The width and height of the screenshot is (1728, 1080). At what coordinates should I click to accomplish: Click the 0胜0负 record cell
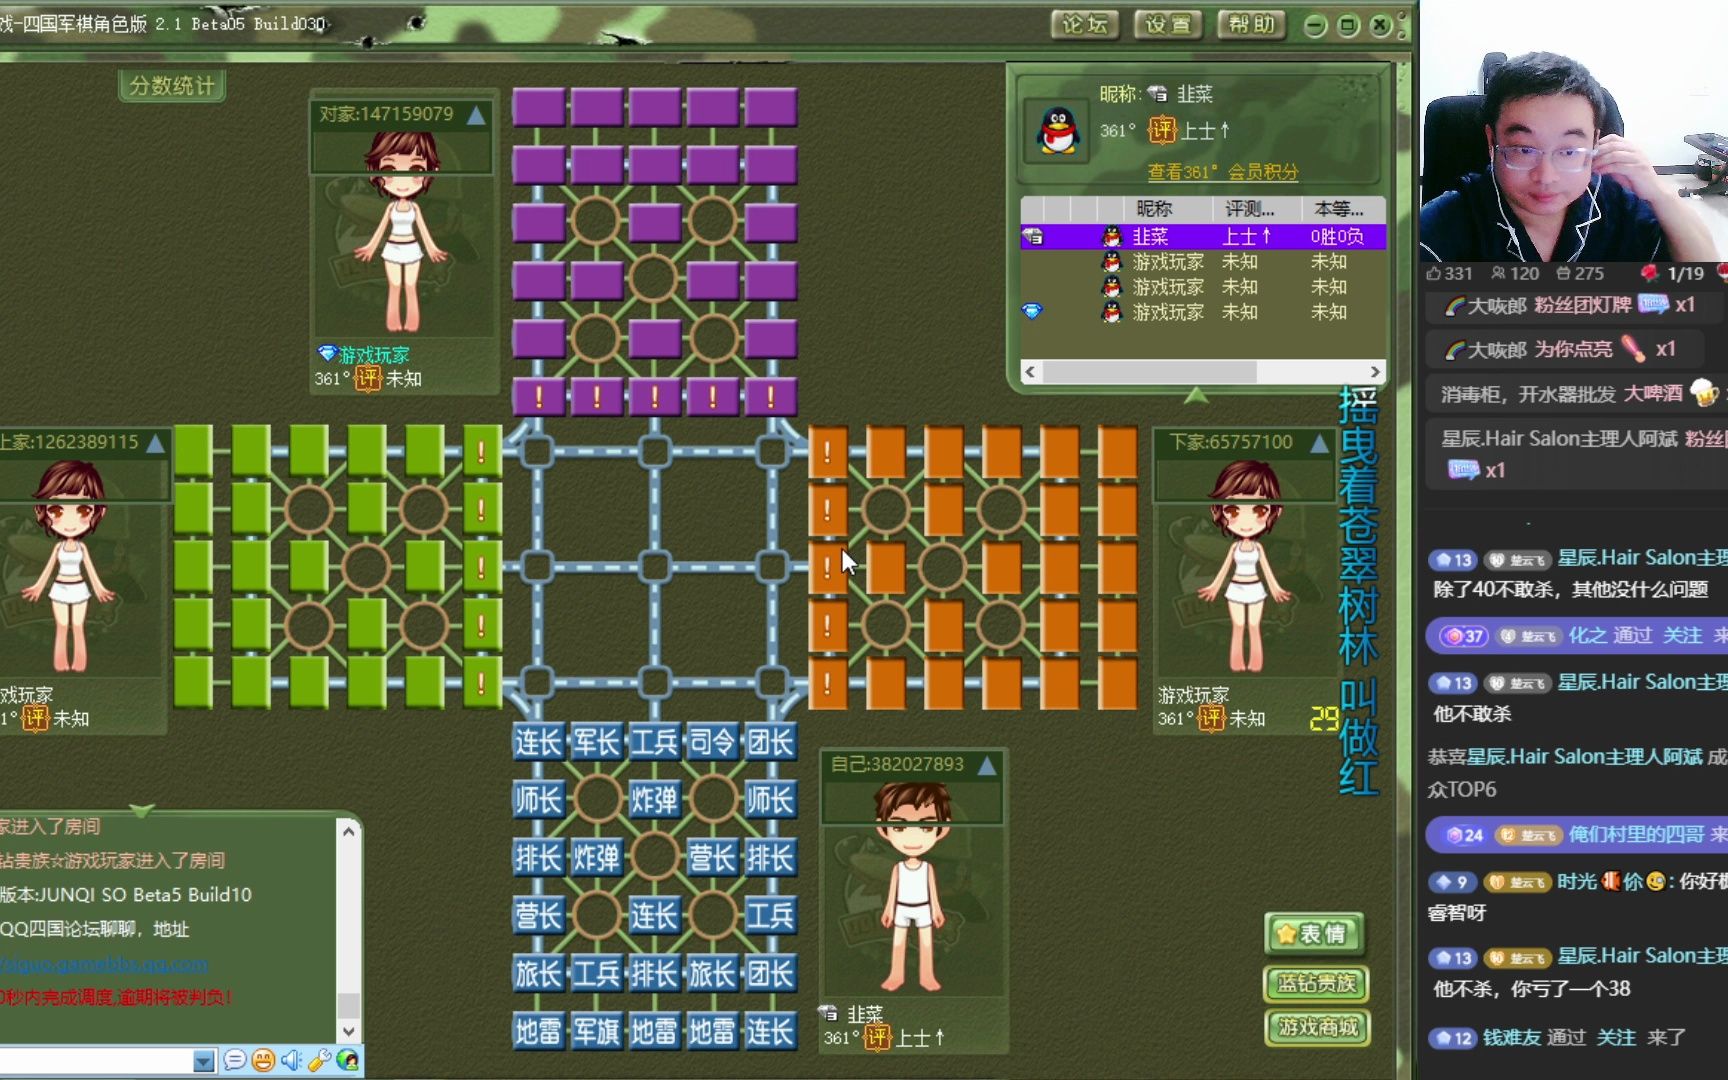click(x=1337, y=236)
